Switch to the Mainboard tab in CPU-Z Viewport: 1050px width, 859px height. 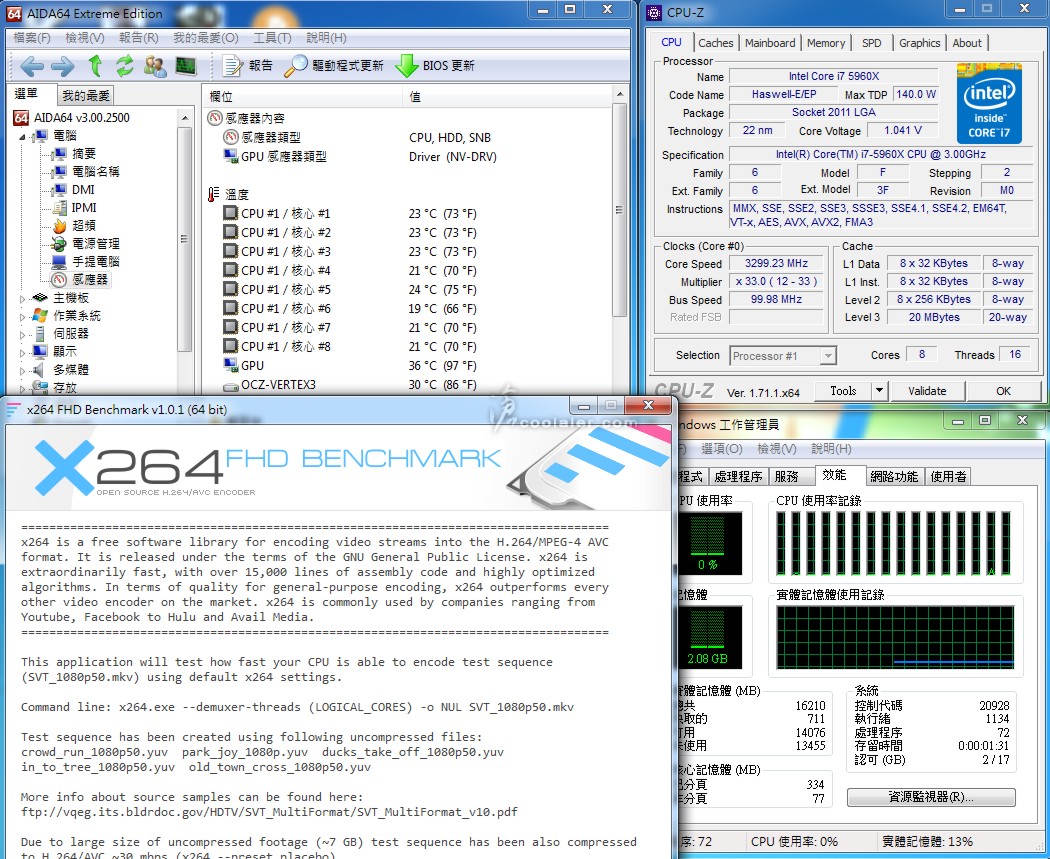tap(770, 43)
